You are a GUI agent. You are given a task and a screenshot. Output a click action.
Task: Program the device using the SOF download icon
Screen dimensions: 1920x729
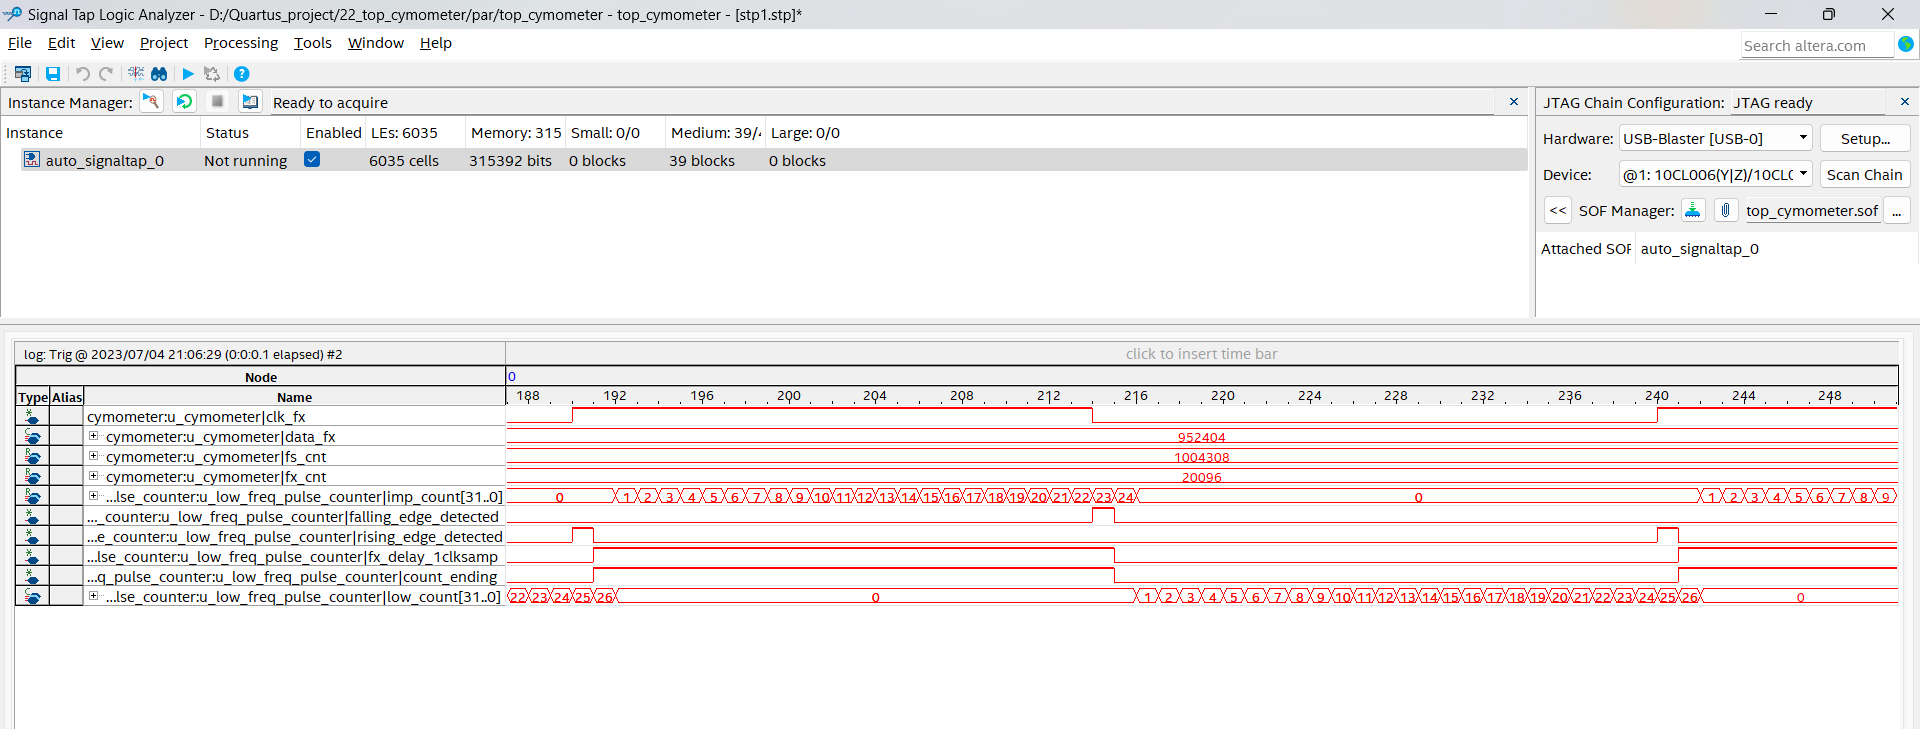click(1693, 210)
